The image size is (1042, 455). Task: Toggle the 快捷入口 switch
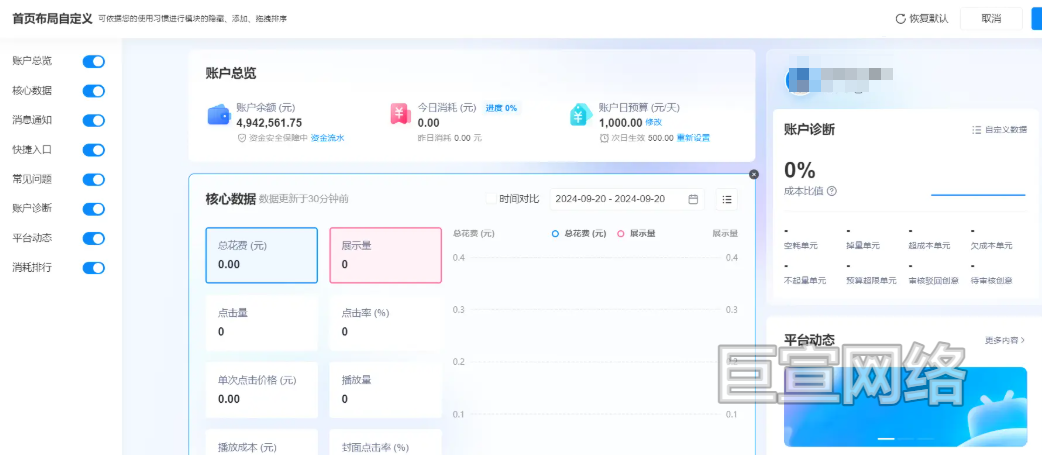pyautogui.click(x=94, y=150)
